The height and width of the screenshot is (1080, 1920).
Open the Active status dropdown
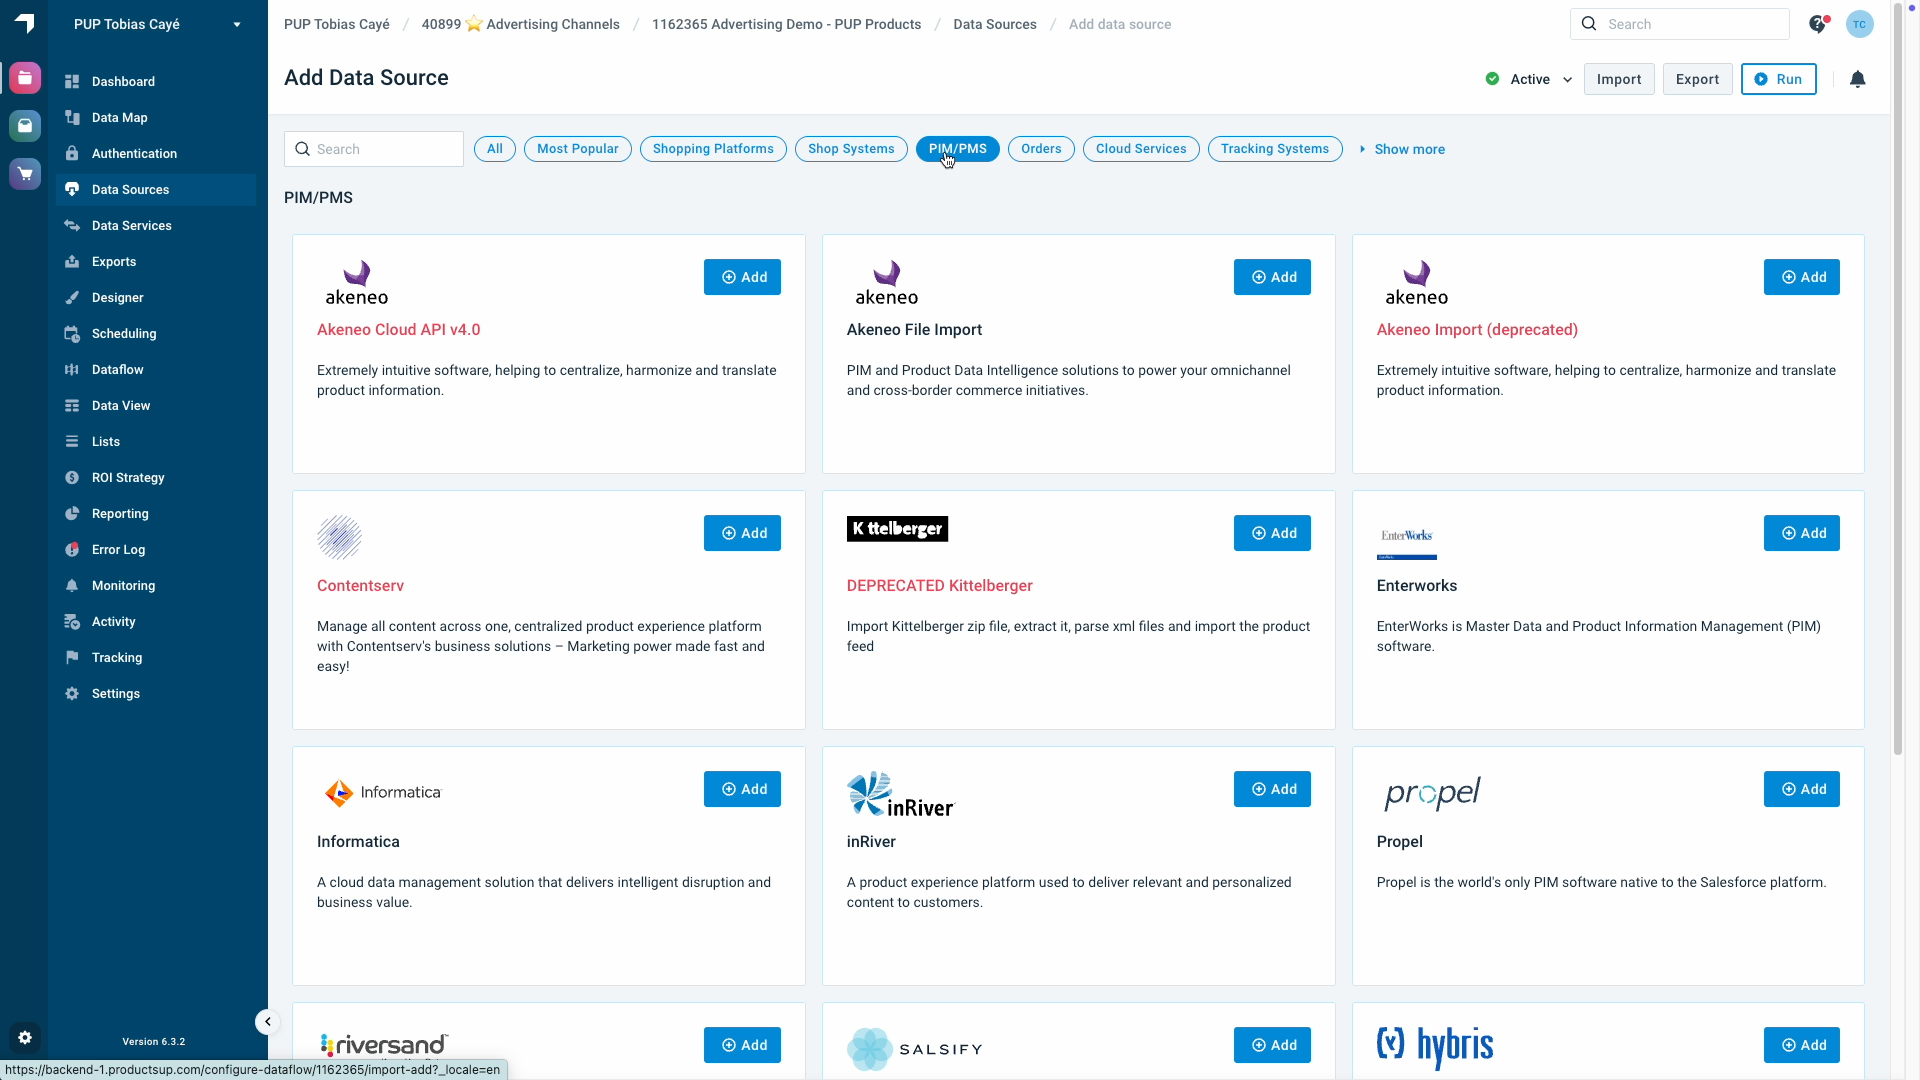pyautogui.click(x=1529, y=79)
